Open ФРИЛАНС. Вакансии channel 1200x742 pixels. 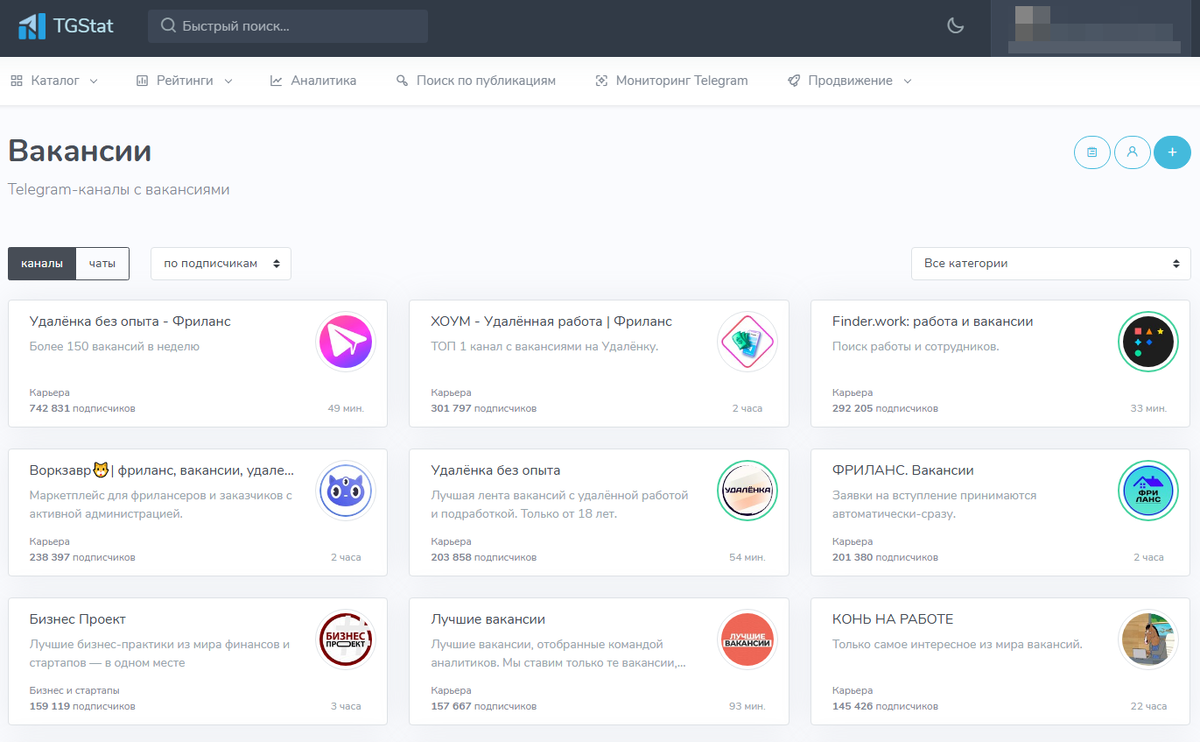pyautogui.click(x=902, y=470)
